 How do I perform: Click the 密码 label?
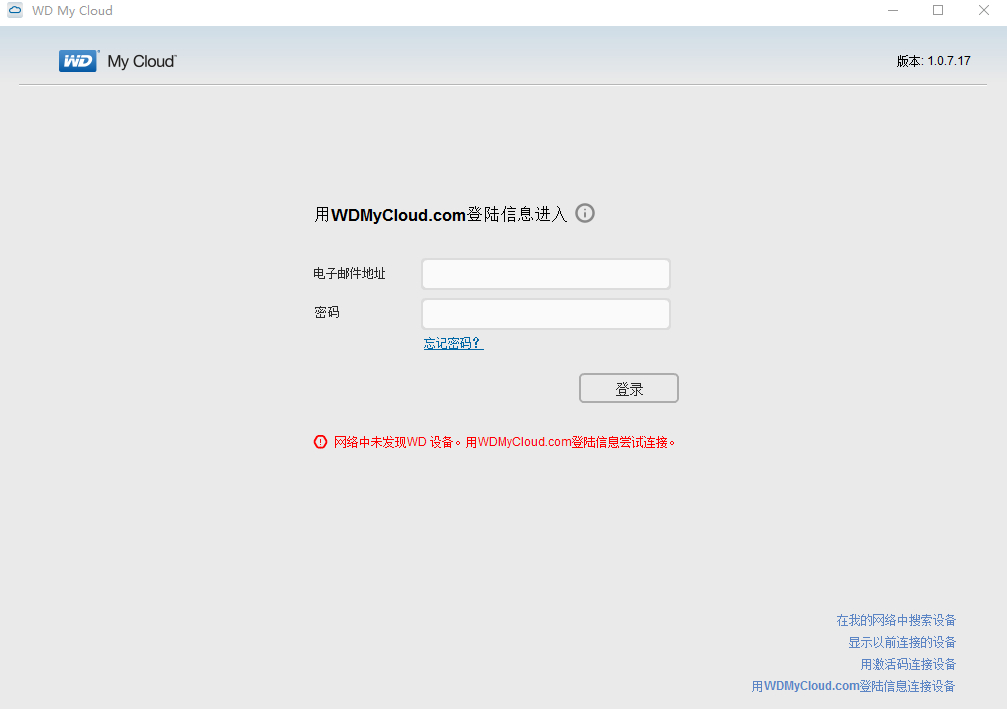326,312
